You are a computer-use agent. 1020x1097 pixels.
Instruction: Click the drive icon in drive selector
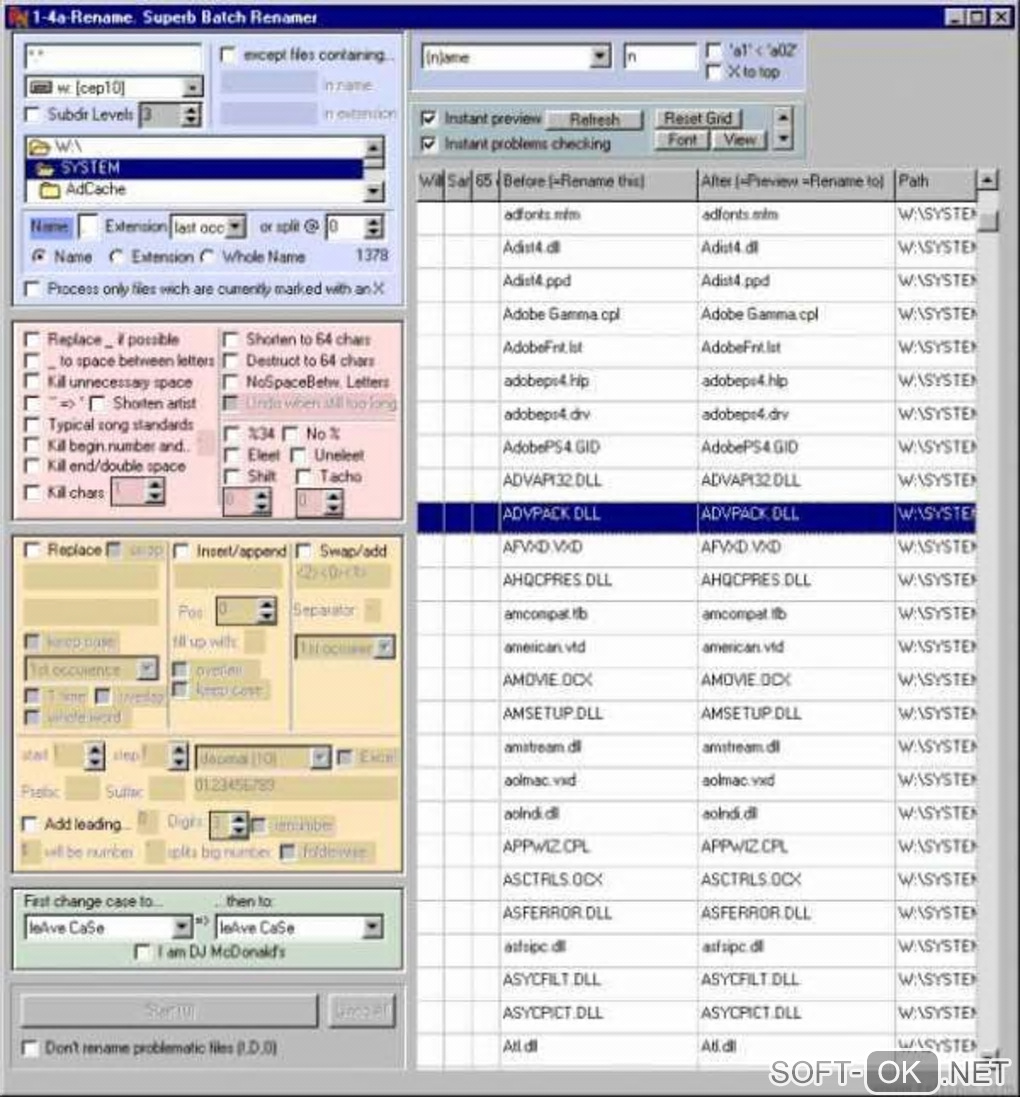(x=41, y=87)
